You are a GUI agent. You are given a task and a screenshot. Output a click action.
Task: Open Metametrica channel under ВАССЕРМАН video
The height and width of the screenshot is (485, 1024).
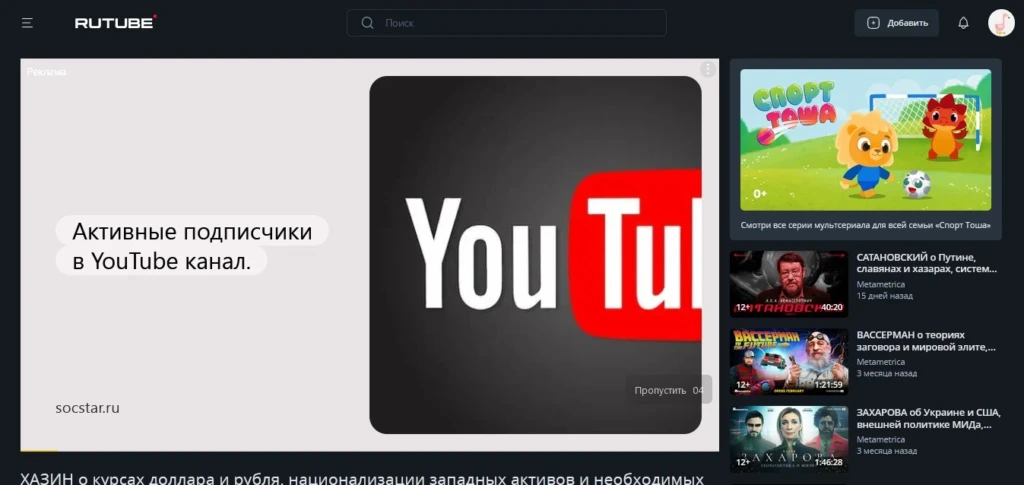pos(880,362)
